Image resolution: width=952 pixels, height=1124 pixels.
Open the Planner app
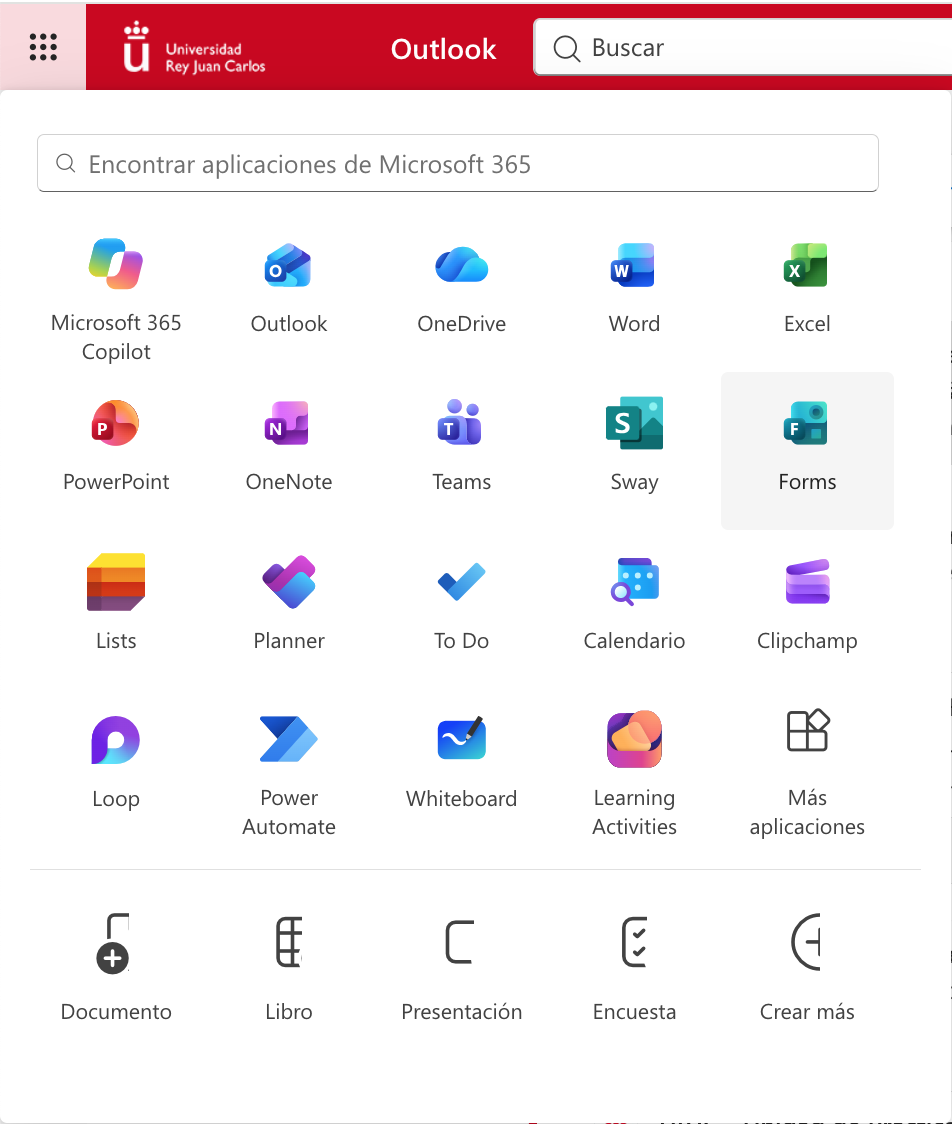(x=289, y=609)
